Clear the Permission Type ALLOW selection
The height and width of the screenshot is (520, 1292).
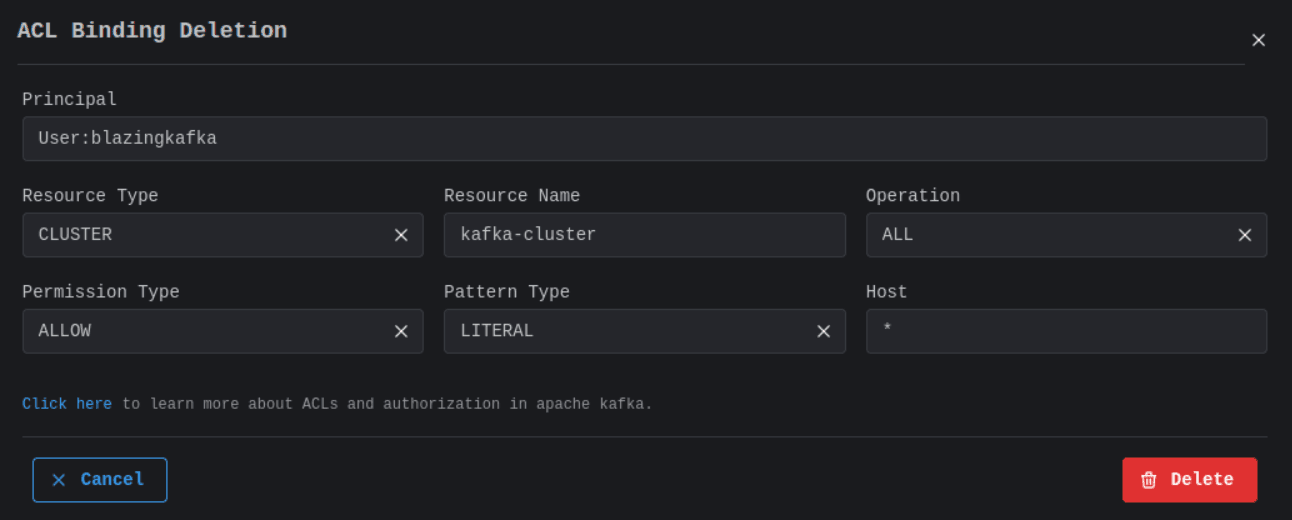[401, 331]
